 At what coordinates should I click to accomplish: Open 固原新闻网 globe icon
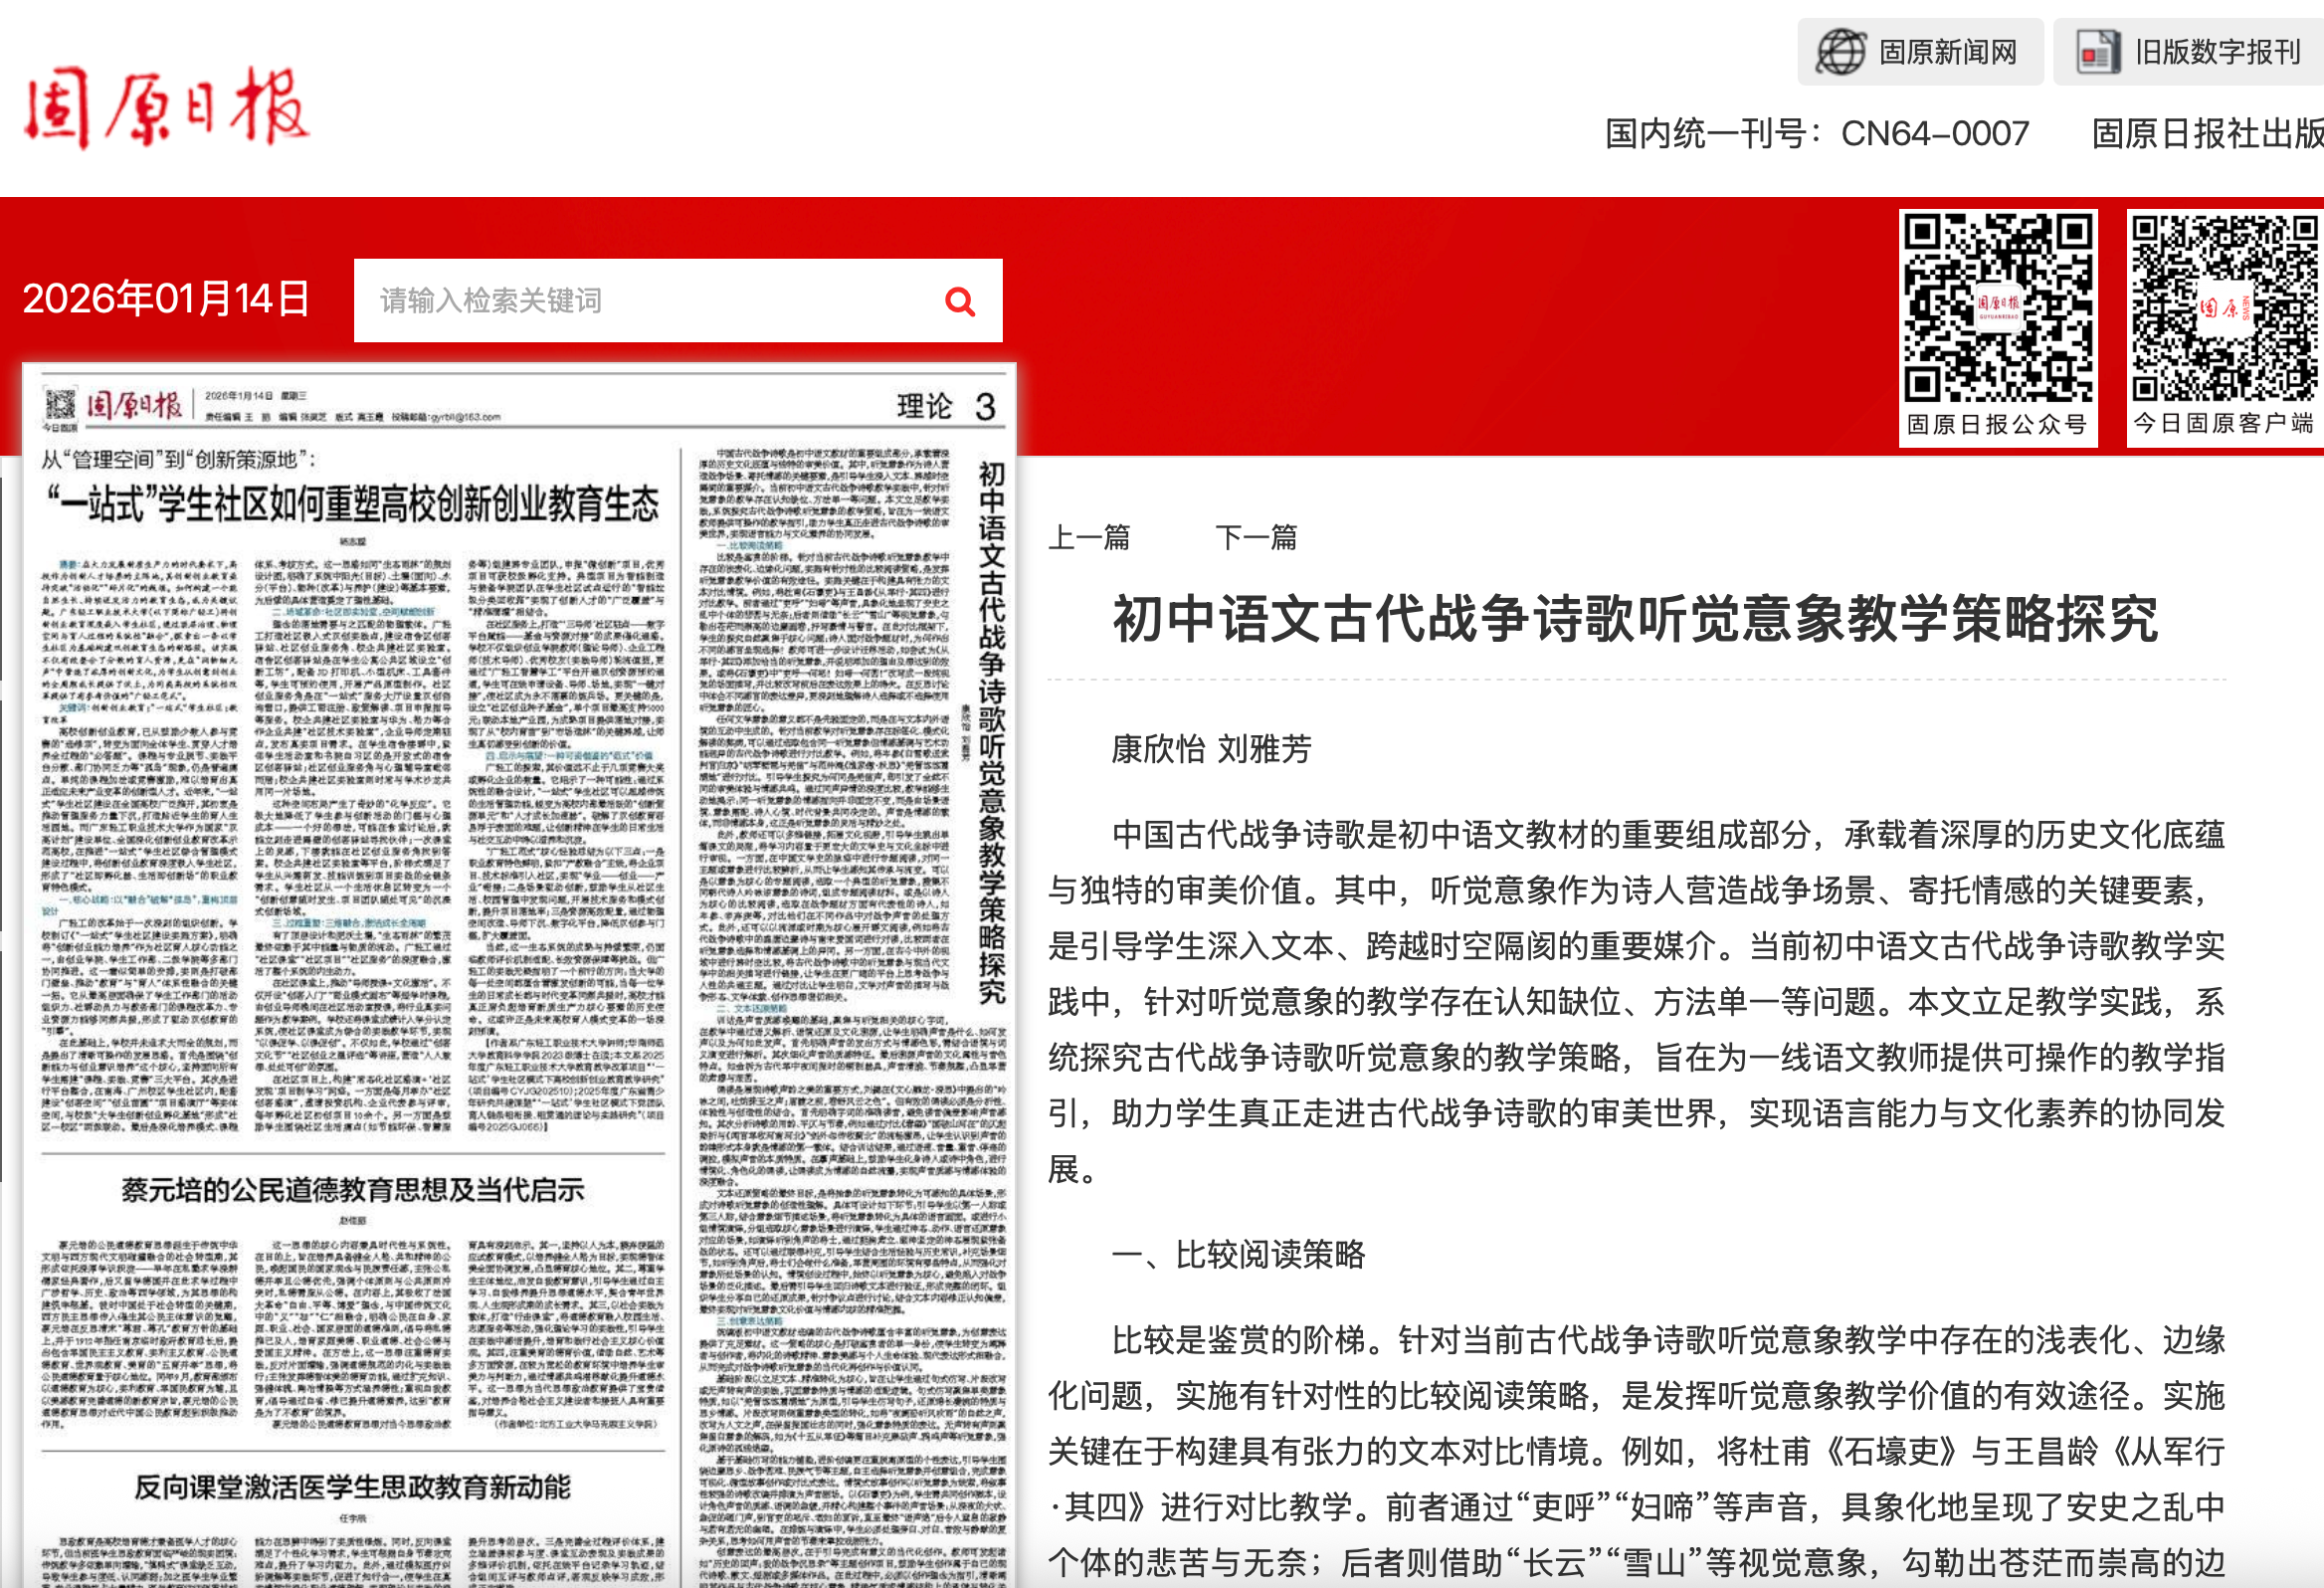tap(1841, 52)
